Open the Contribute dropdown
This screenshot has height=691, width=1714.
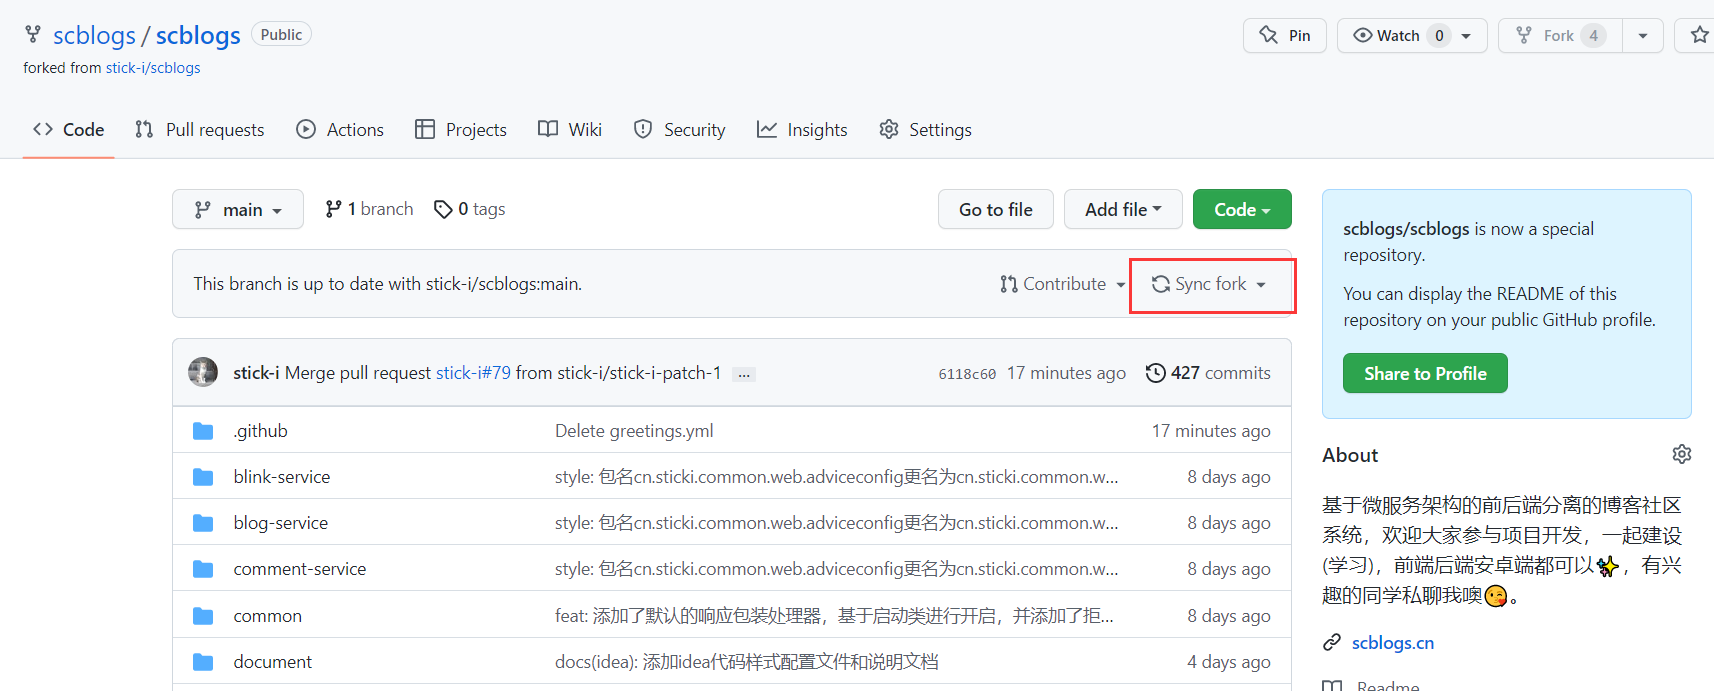1063,284
